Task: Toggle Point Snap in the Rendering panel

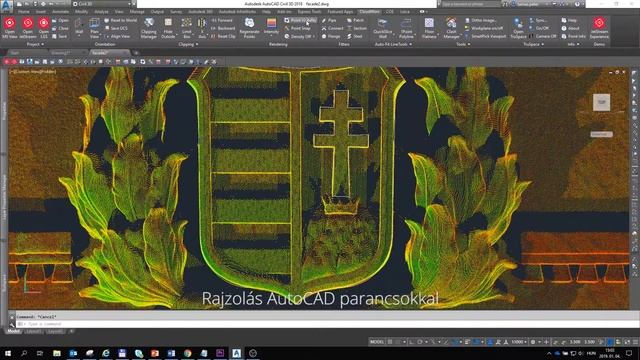Action: click(297, 28)
